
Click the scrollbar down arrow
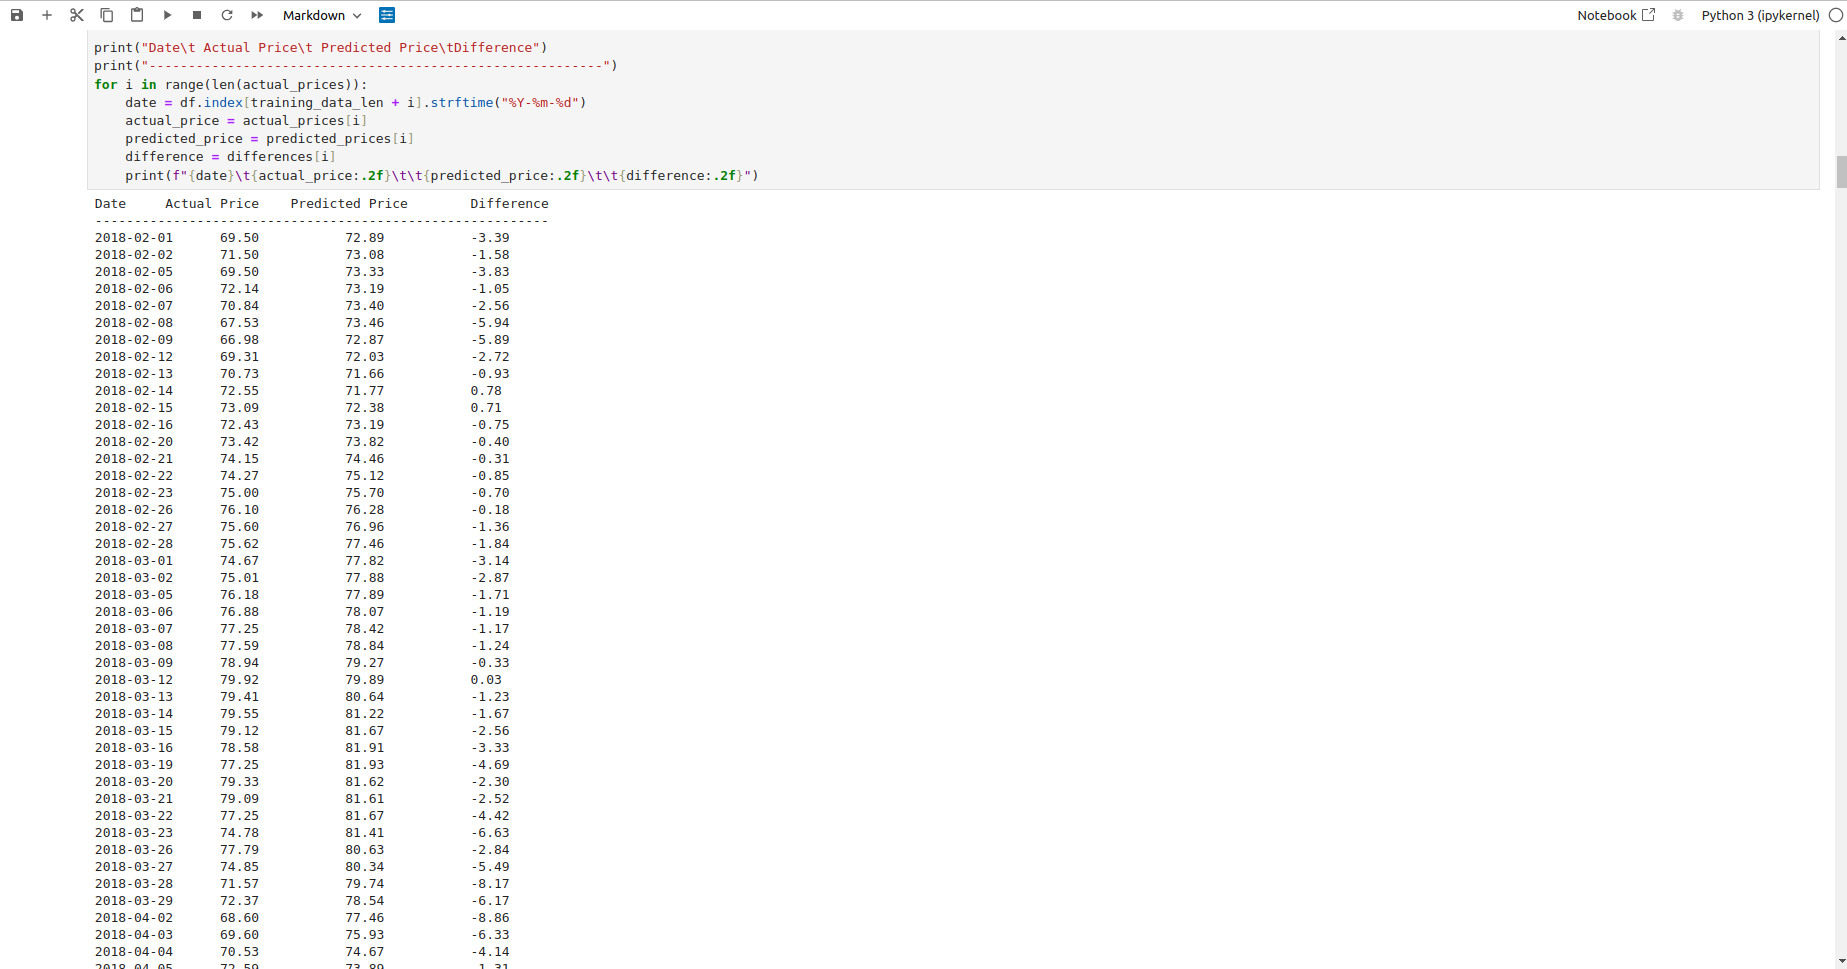pyautogui.click(x=1840, y=961)
